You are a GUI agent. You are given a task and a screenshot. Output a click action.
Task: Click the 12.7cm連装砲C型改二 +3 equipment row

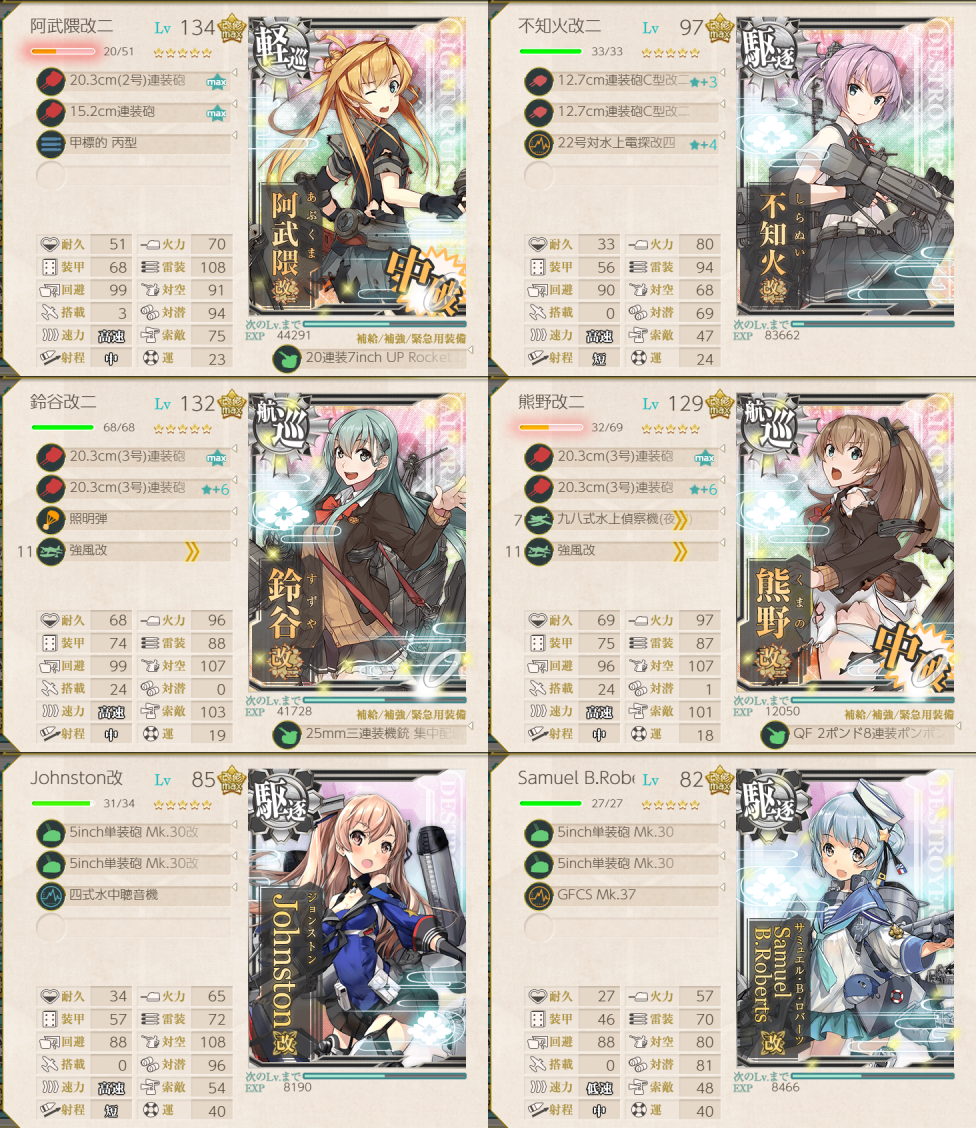(x=622, y=81)
